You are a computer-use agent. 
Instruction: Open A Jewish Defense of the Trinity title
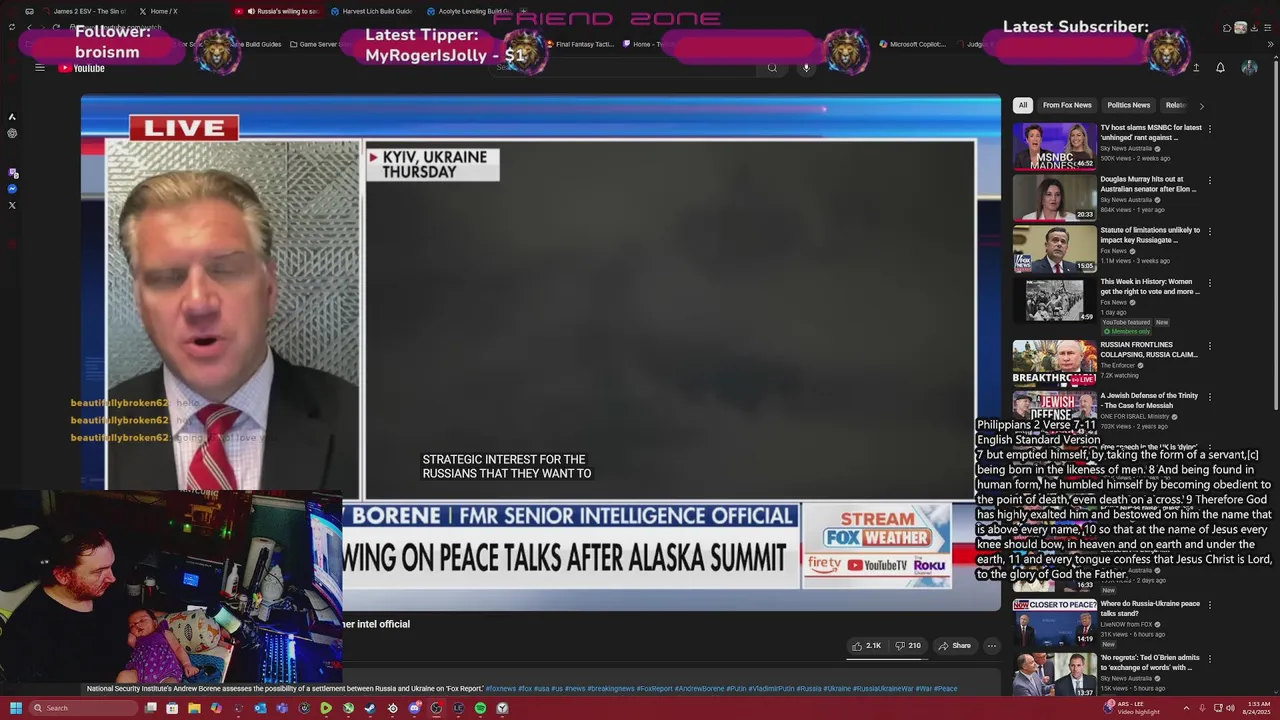(1149, 401)
